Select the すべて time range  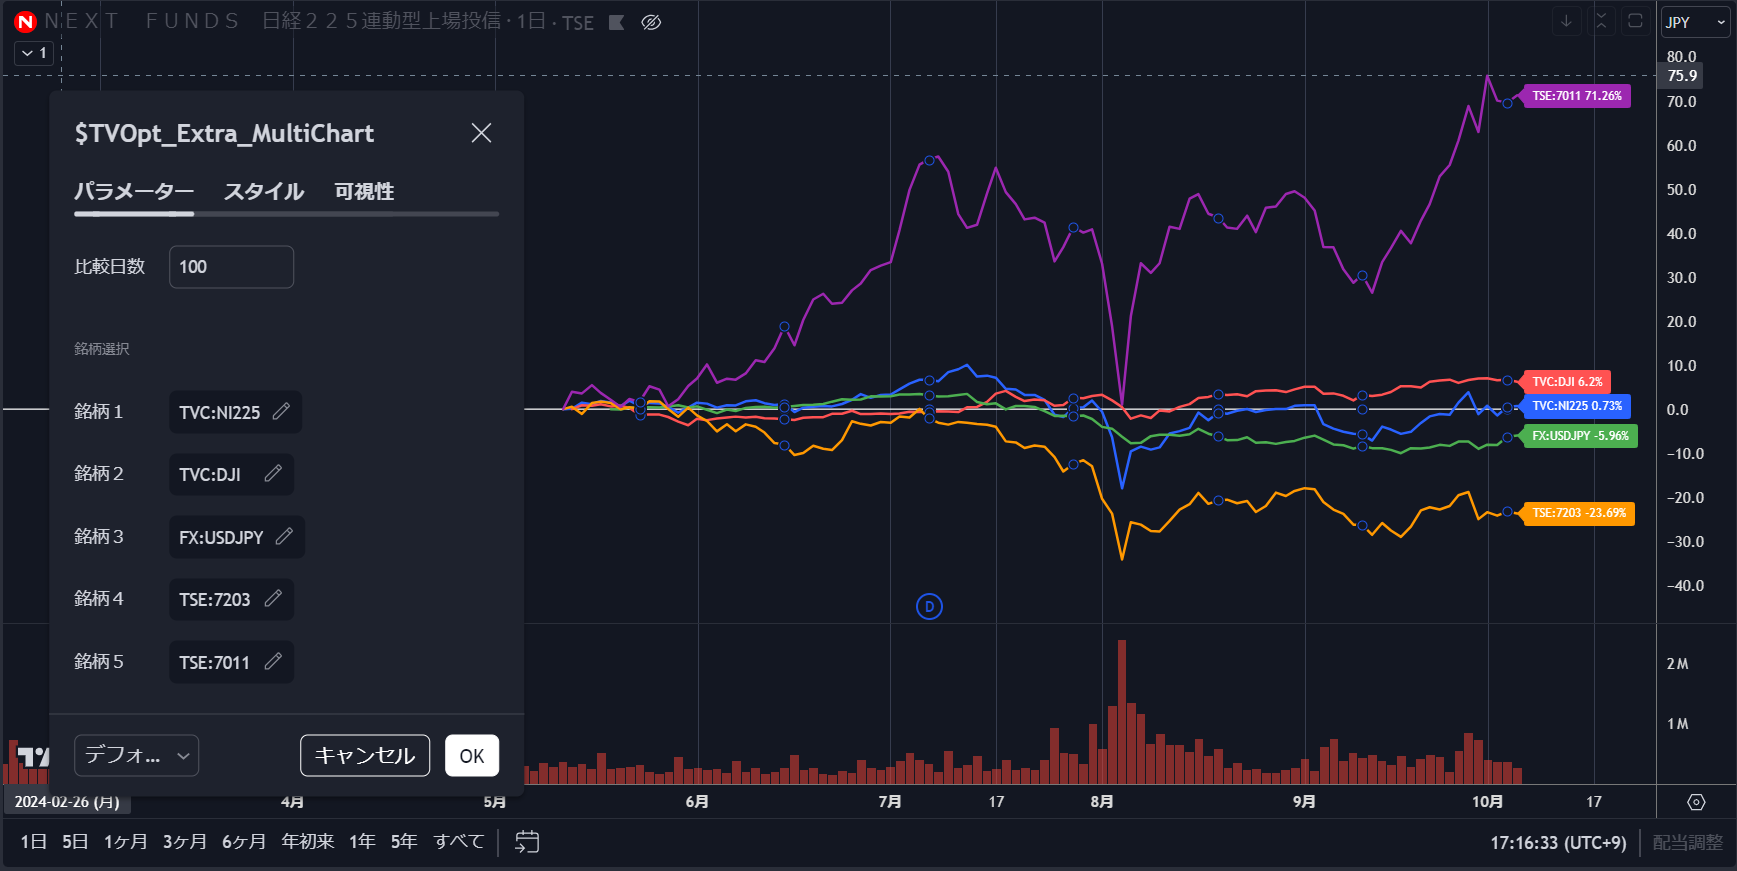pyautogui.click(x=459, y=842)
